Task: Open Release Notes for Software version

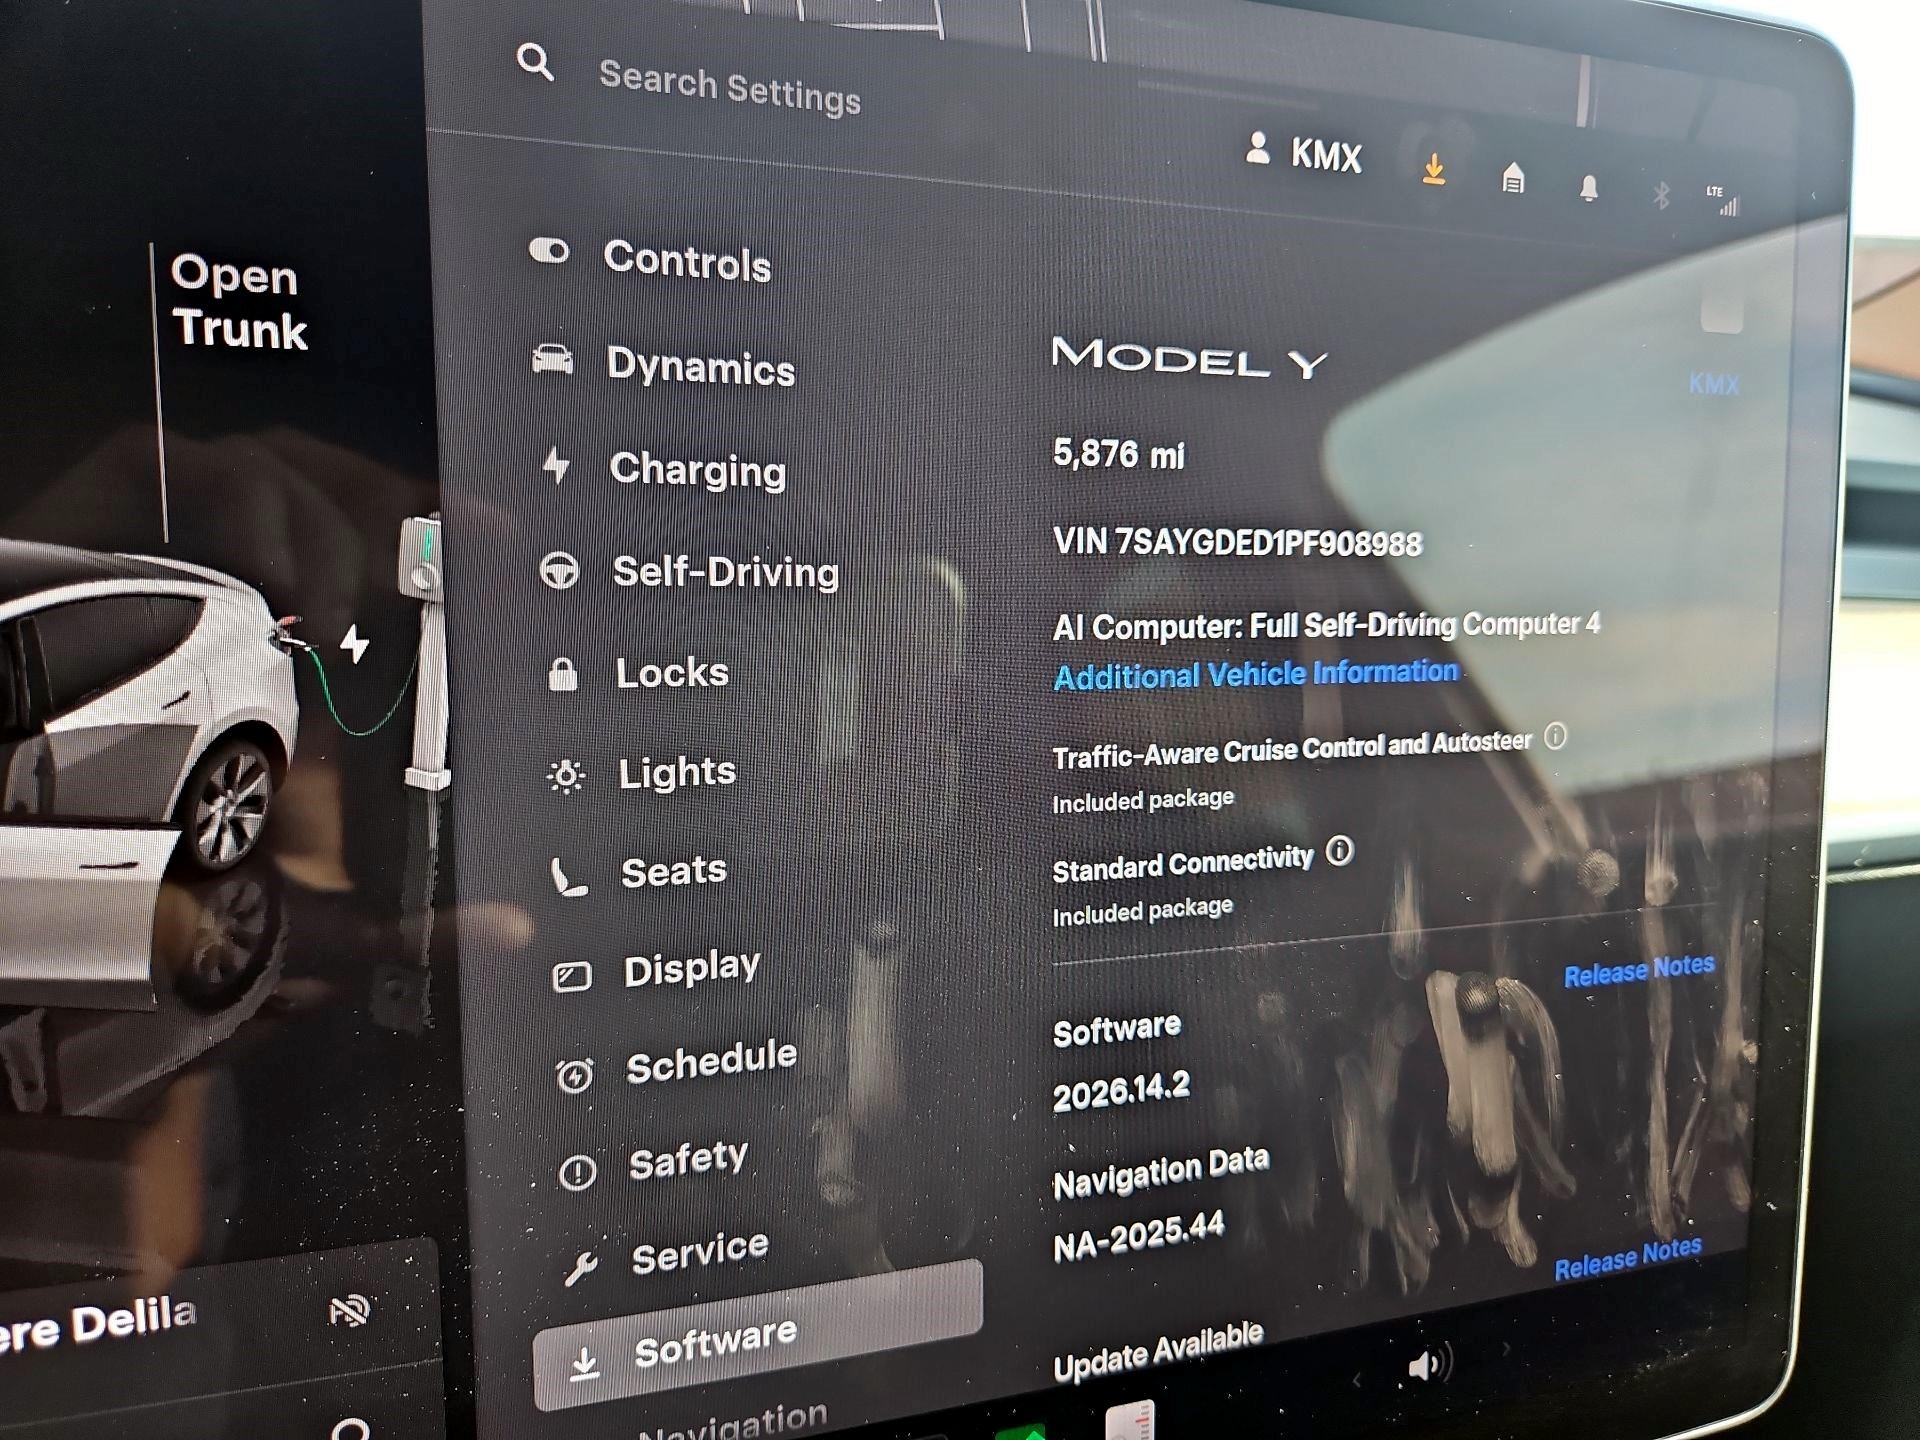Action: tap(1639, 970)
